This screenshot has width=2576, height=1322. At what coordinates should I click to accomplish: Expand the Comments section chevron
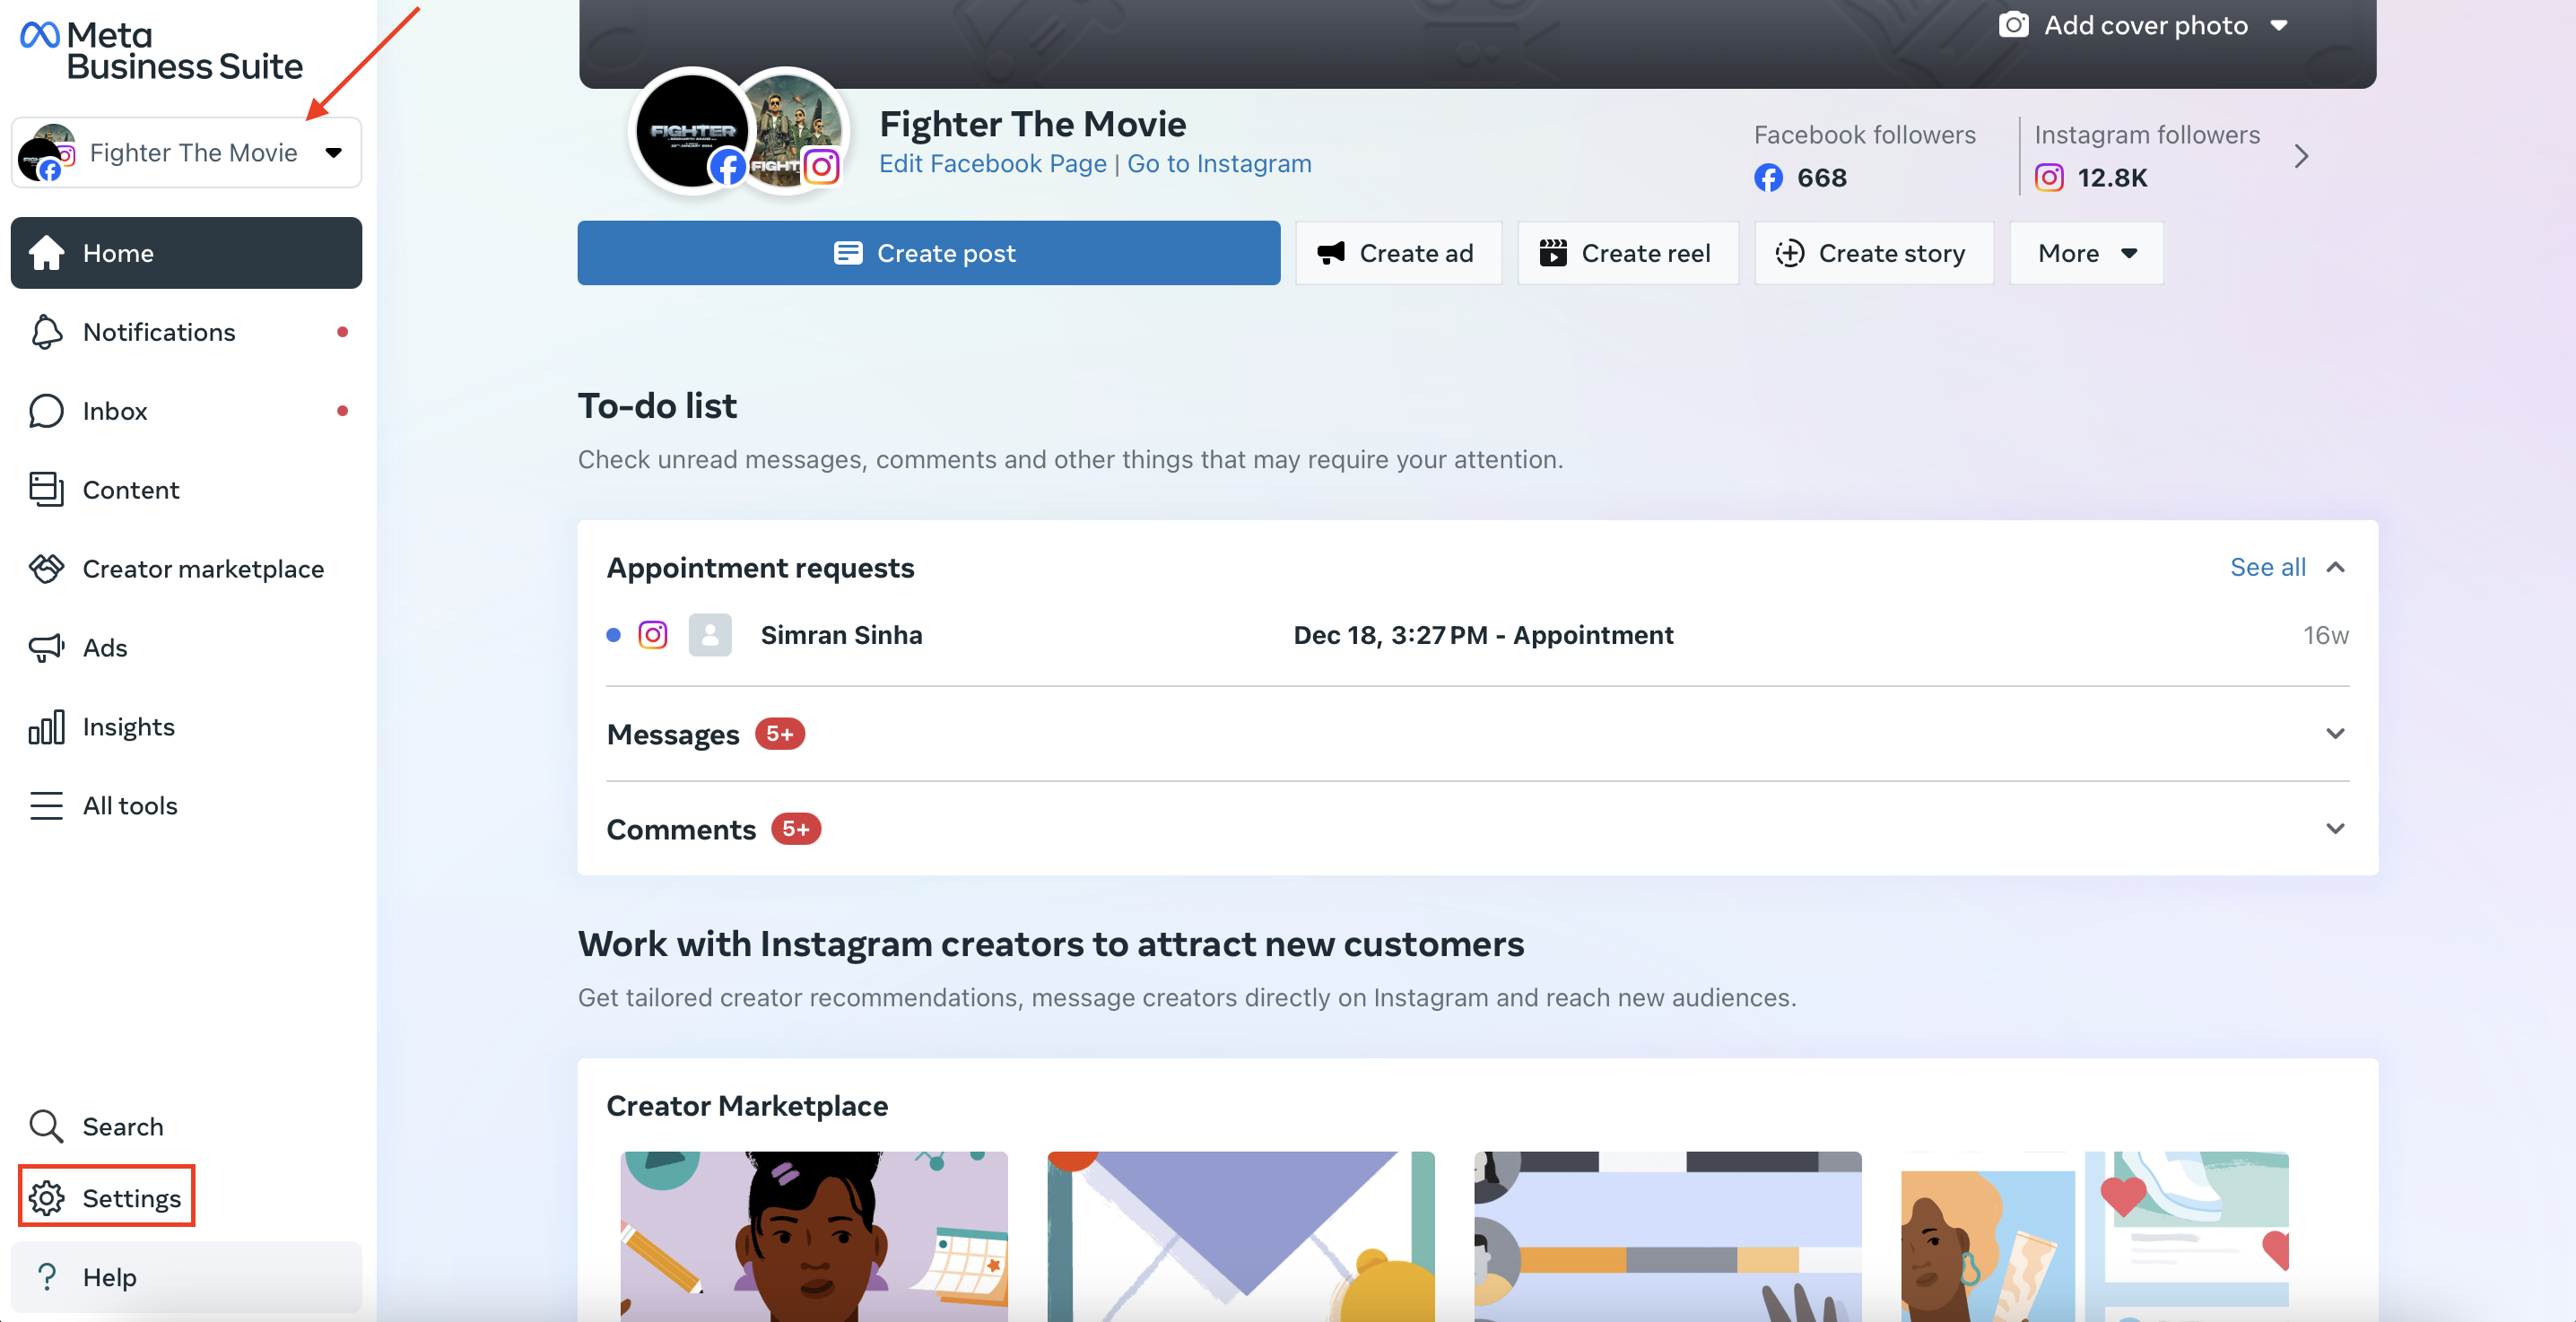coord(2335,829)
